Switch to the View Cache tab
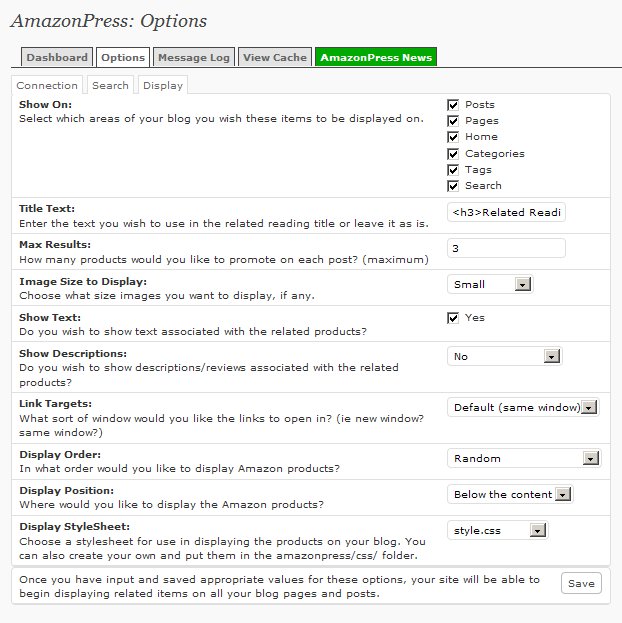The height and width of the screenshot is (623, 622). [275, 57]
